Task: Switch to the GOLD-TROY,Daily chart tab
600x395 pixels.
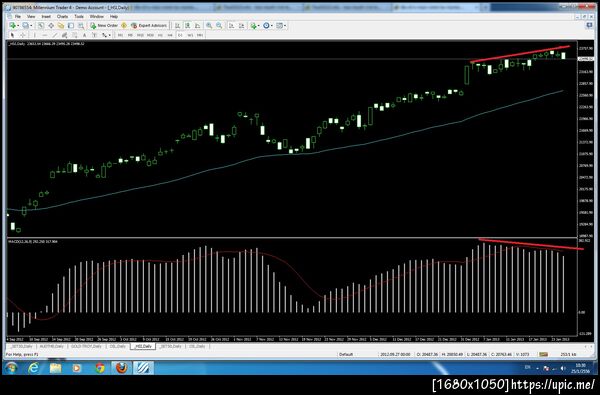Action: click(x=86, y=346)
